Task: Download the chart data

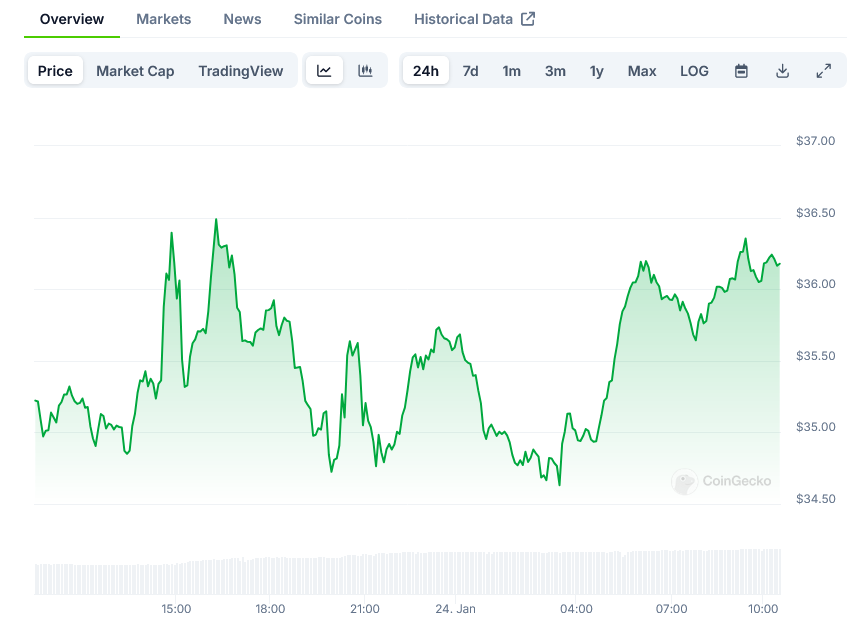Action: (x=782, y=71)
